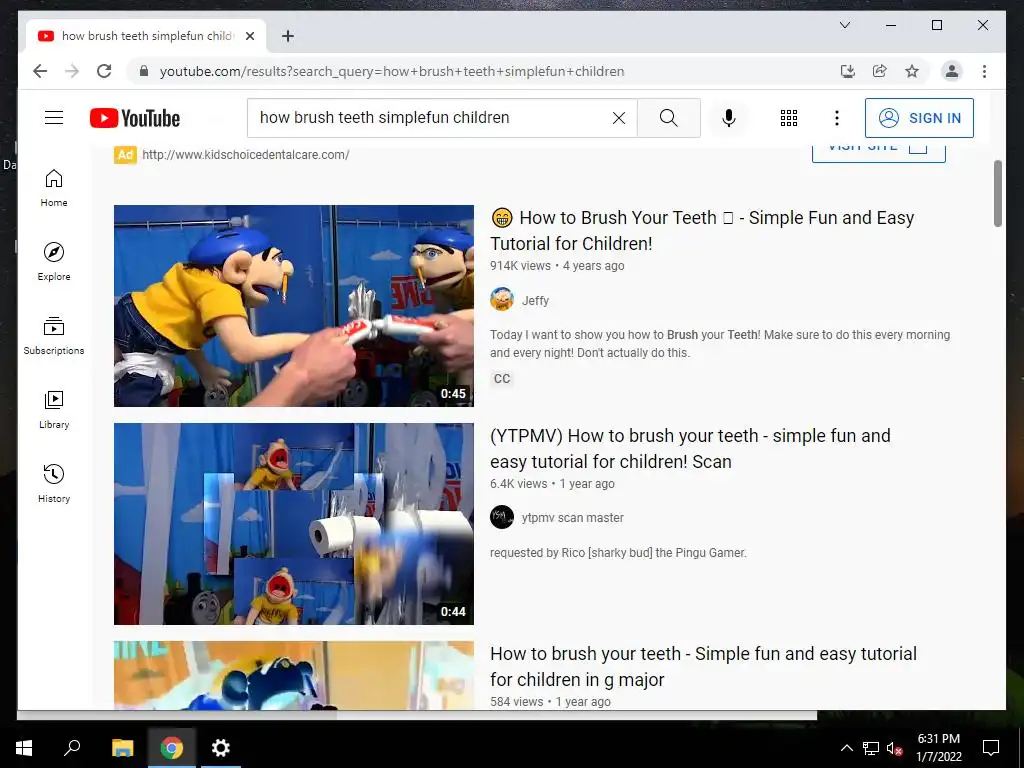Screen dimensions: 1024x768
Task: Click the '6.4K views • 1 year ago' text
Action: click(x=552, y=484)
